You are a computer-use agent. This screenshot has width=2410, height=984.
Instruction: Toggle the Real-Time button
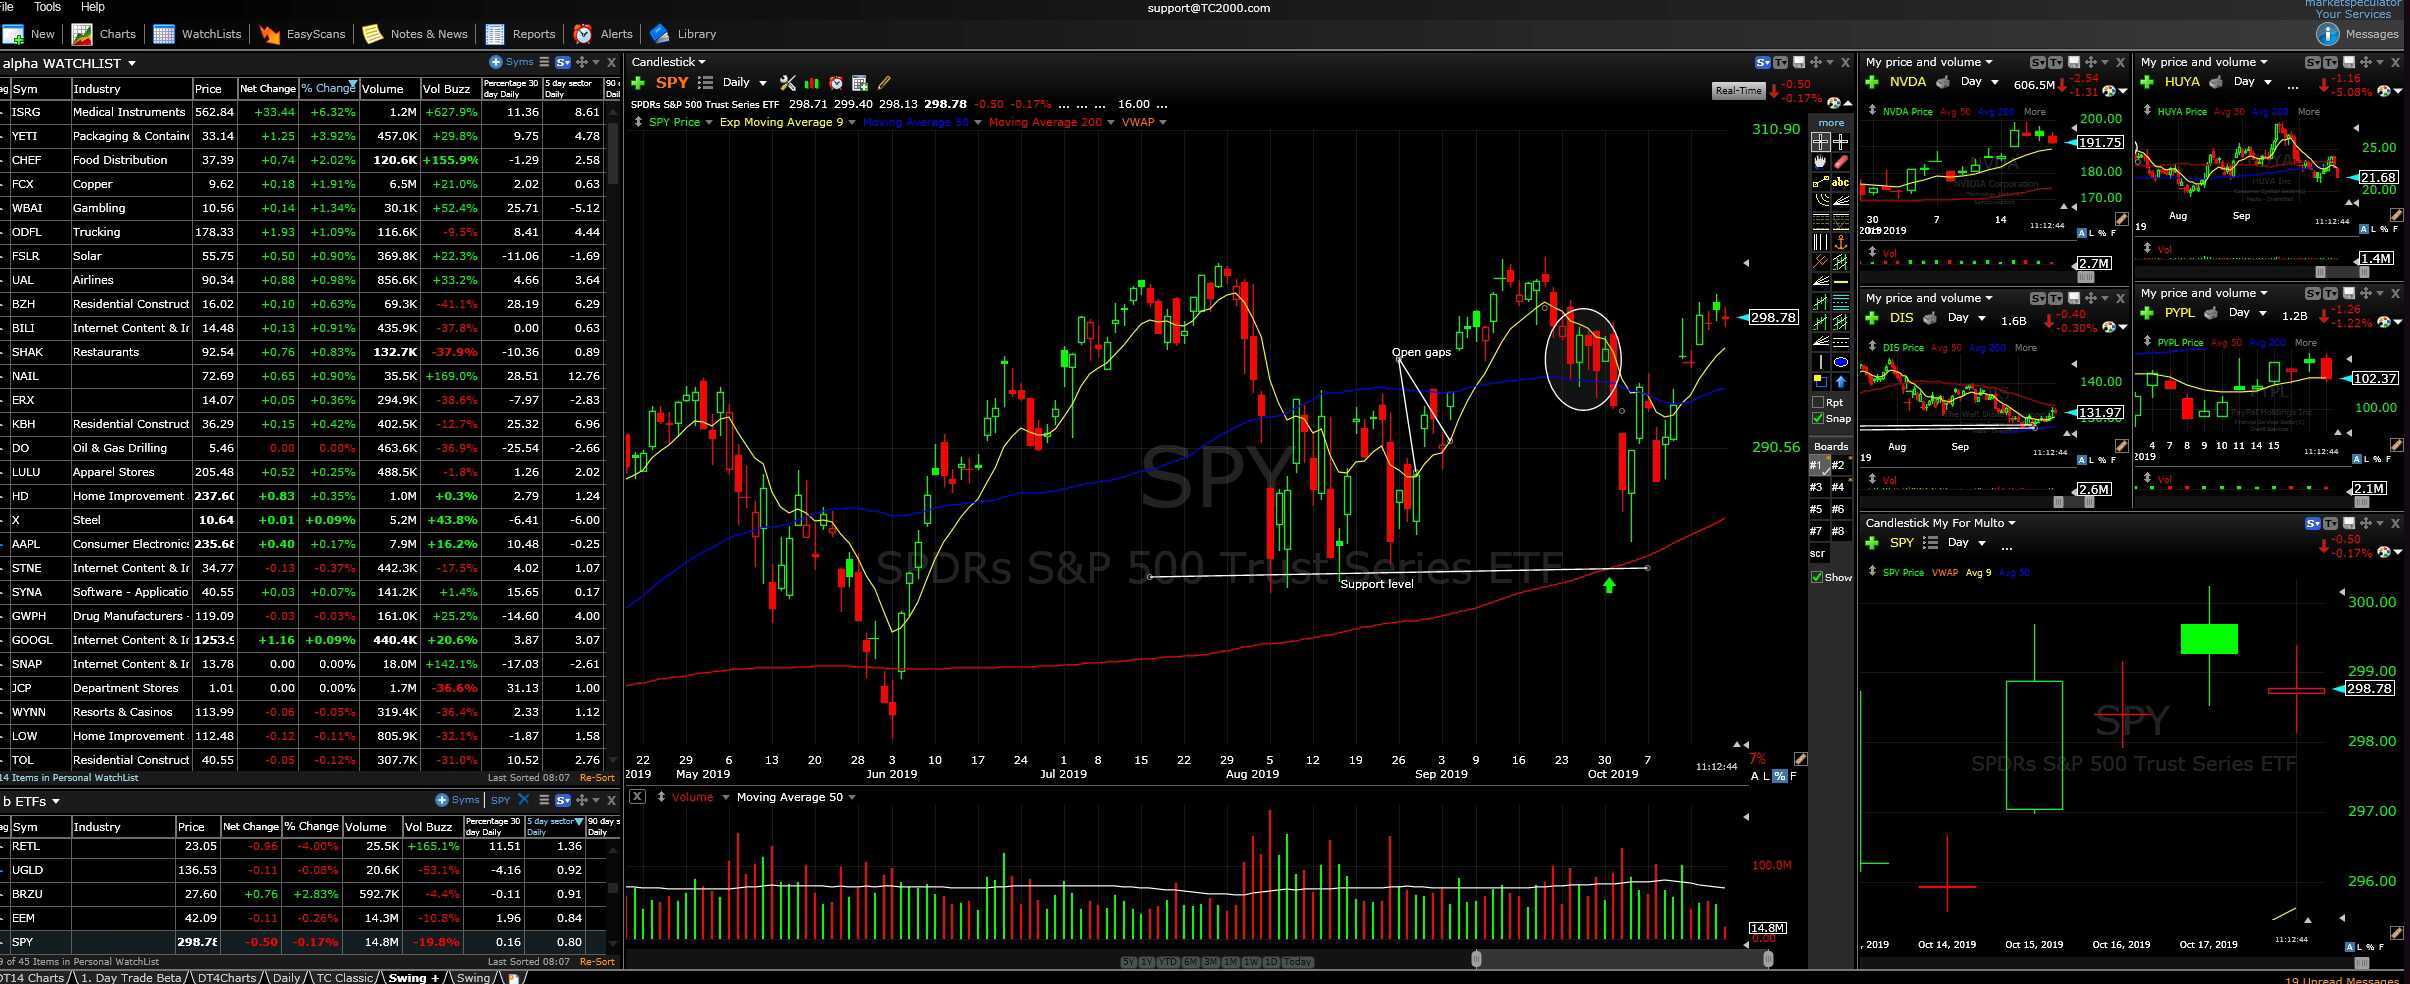(x=1738, y=91)
